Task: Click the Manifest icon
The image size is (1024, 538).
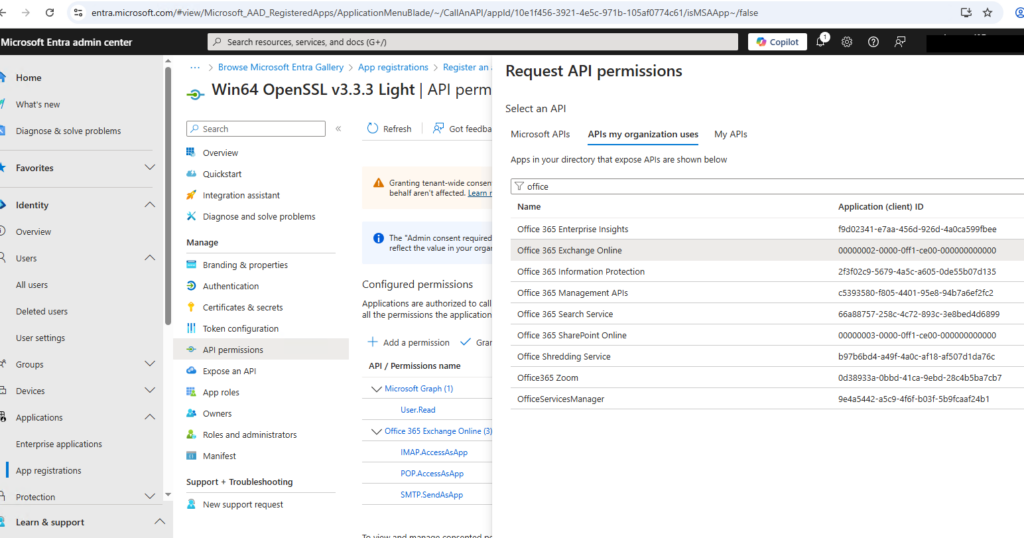Action: [191, 456]
